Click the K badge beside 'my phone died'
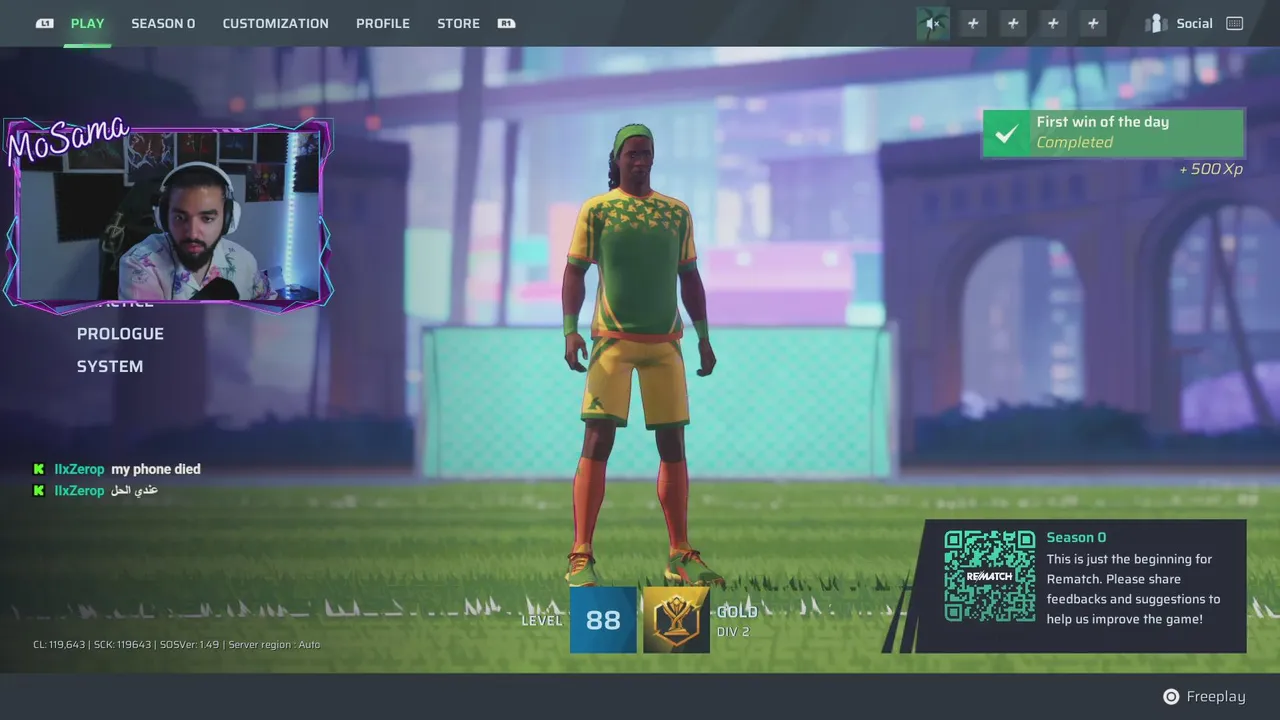1280x720 pixels. 39,469
